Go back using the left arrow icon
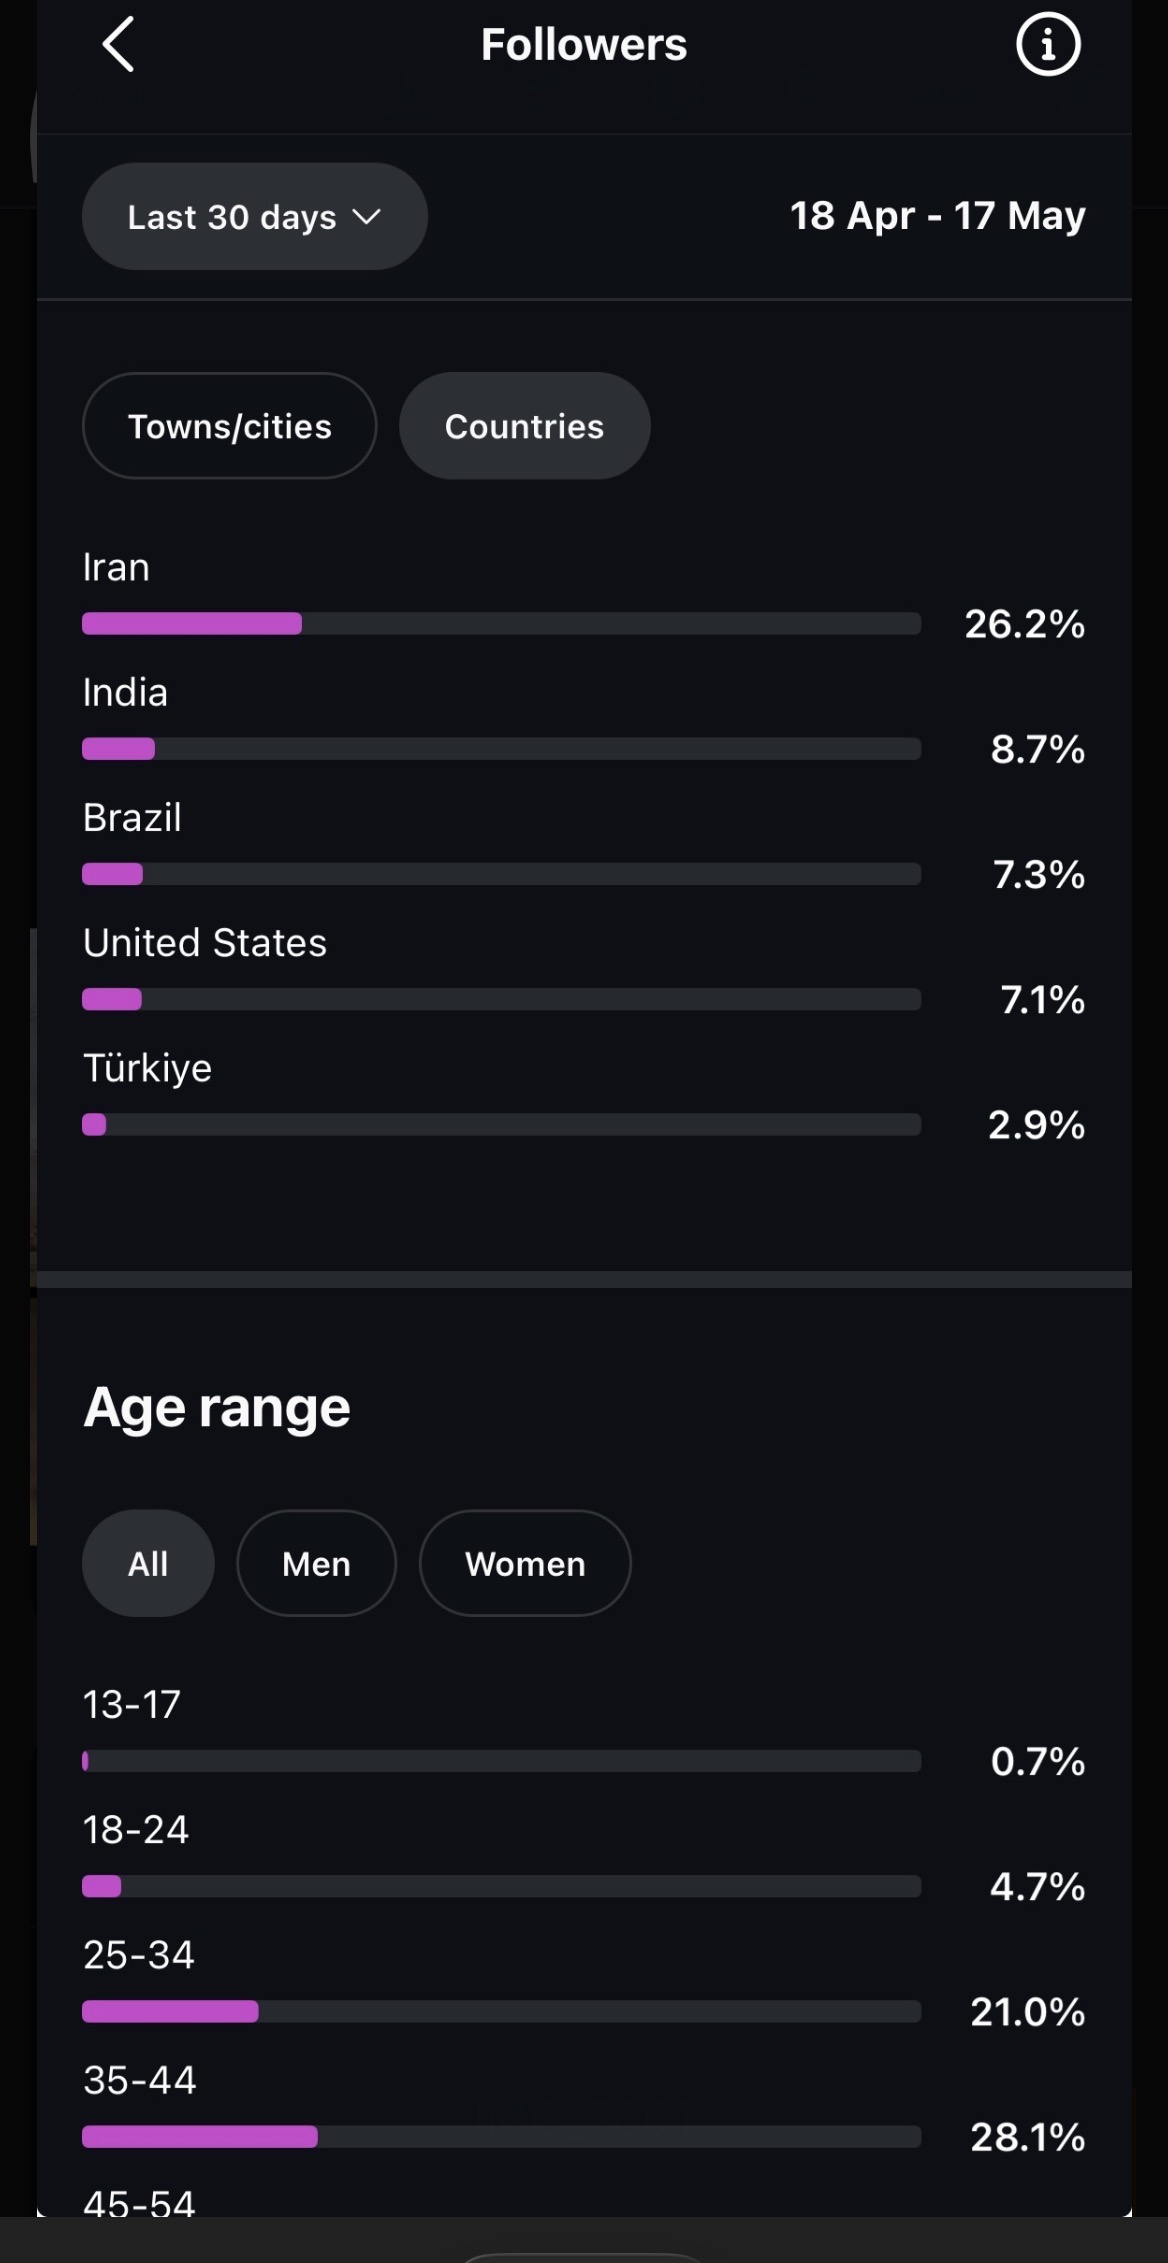 pos(118,45)
